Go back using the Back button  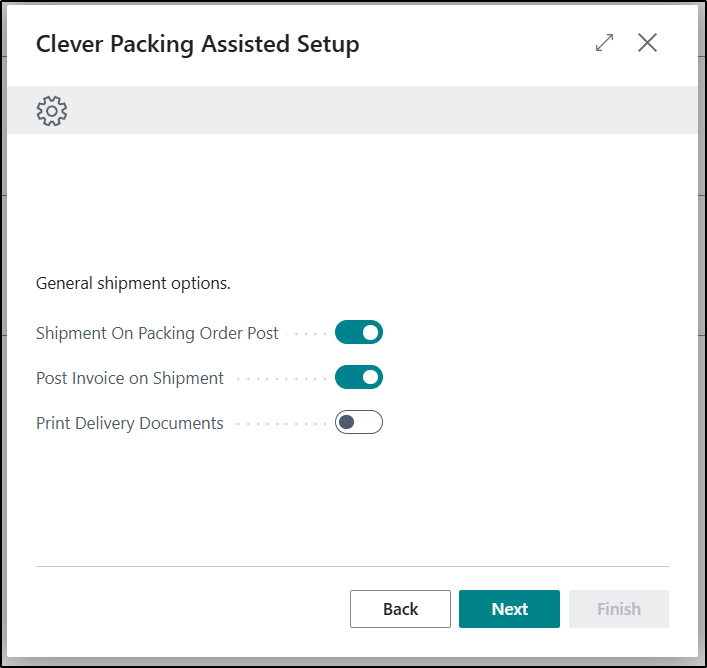click(400, 609)
